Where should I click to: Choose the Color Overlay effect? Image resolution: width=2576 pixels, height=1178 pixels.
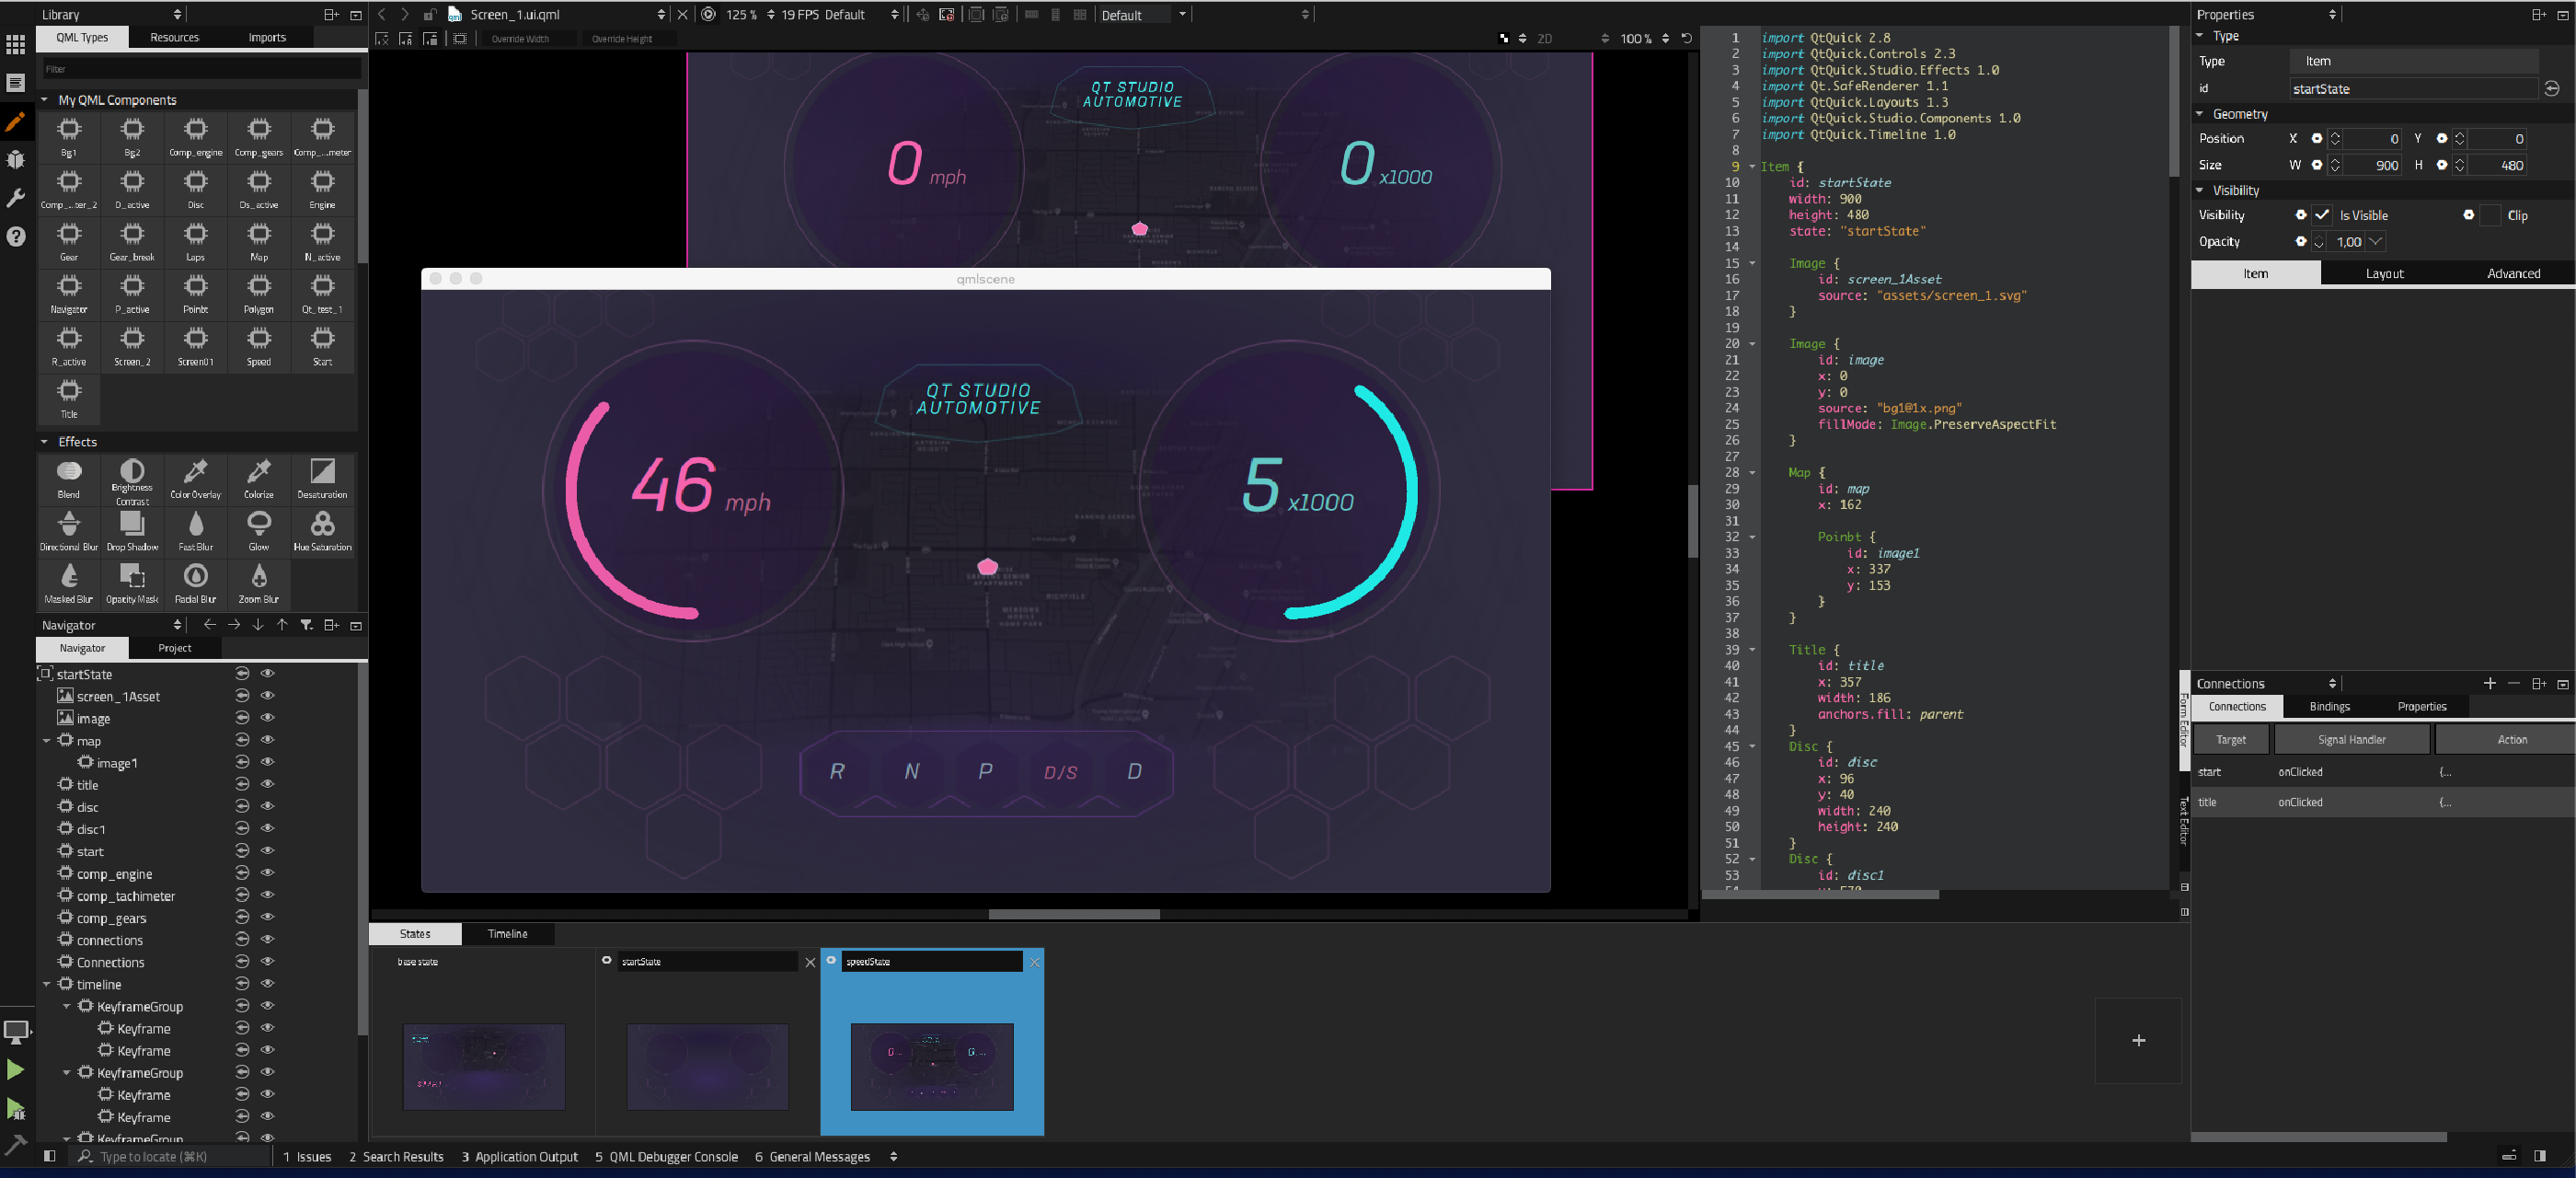(x=196, y=479)
